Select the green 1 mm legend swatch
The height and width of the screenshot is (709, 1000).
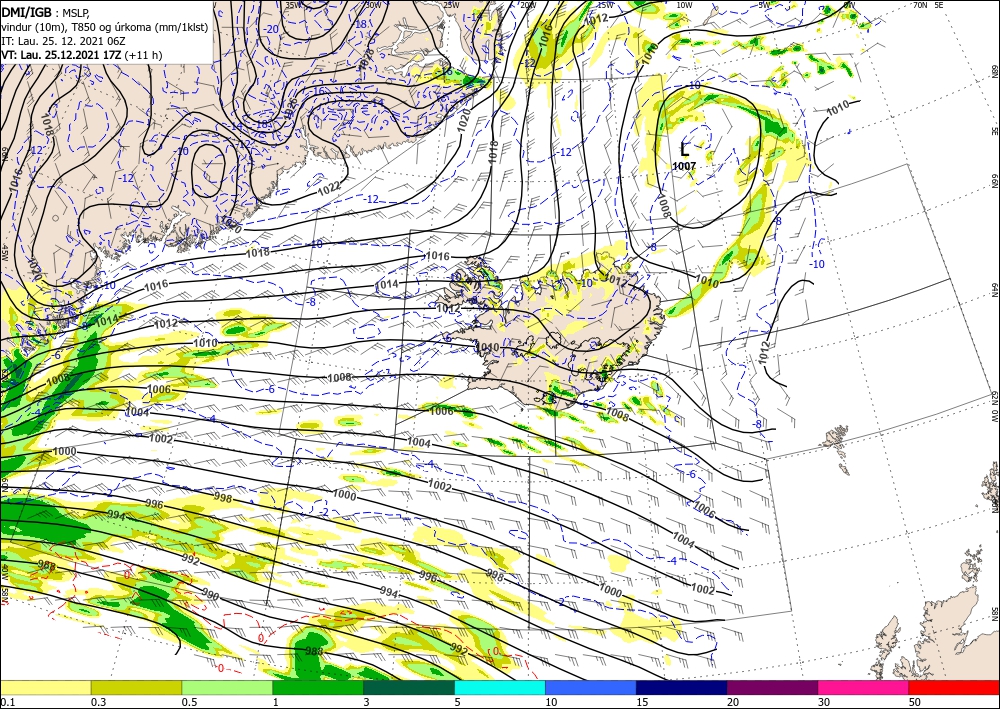pyautogui.click(x=318, y=687)
